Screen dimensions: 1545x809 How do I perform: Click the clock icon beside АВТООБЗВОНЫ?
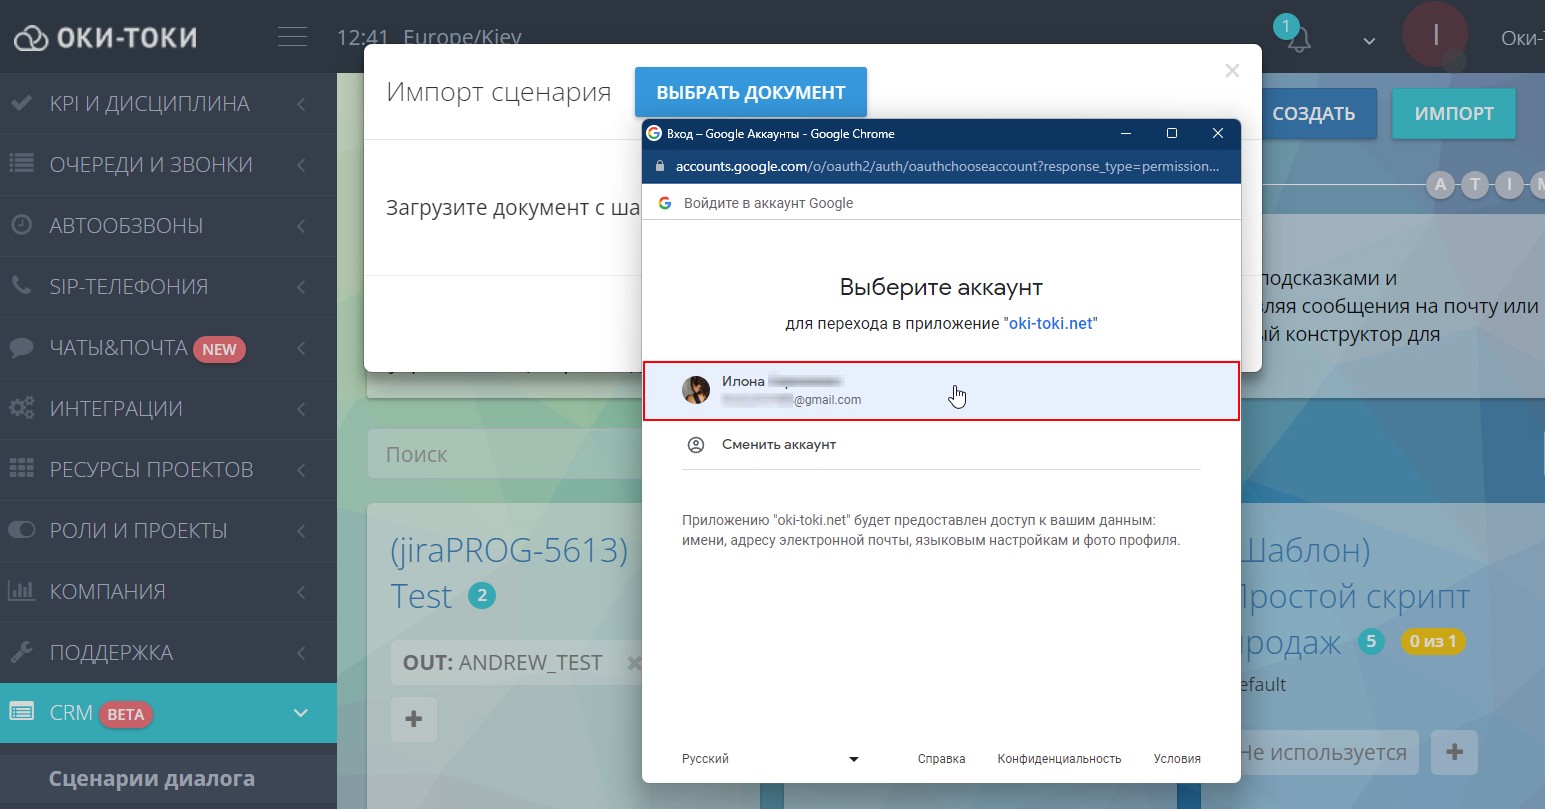point(21,225)
